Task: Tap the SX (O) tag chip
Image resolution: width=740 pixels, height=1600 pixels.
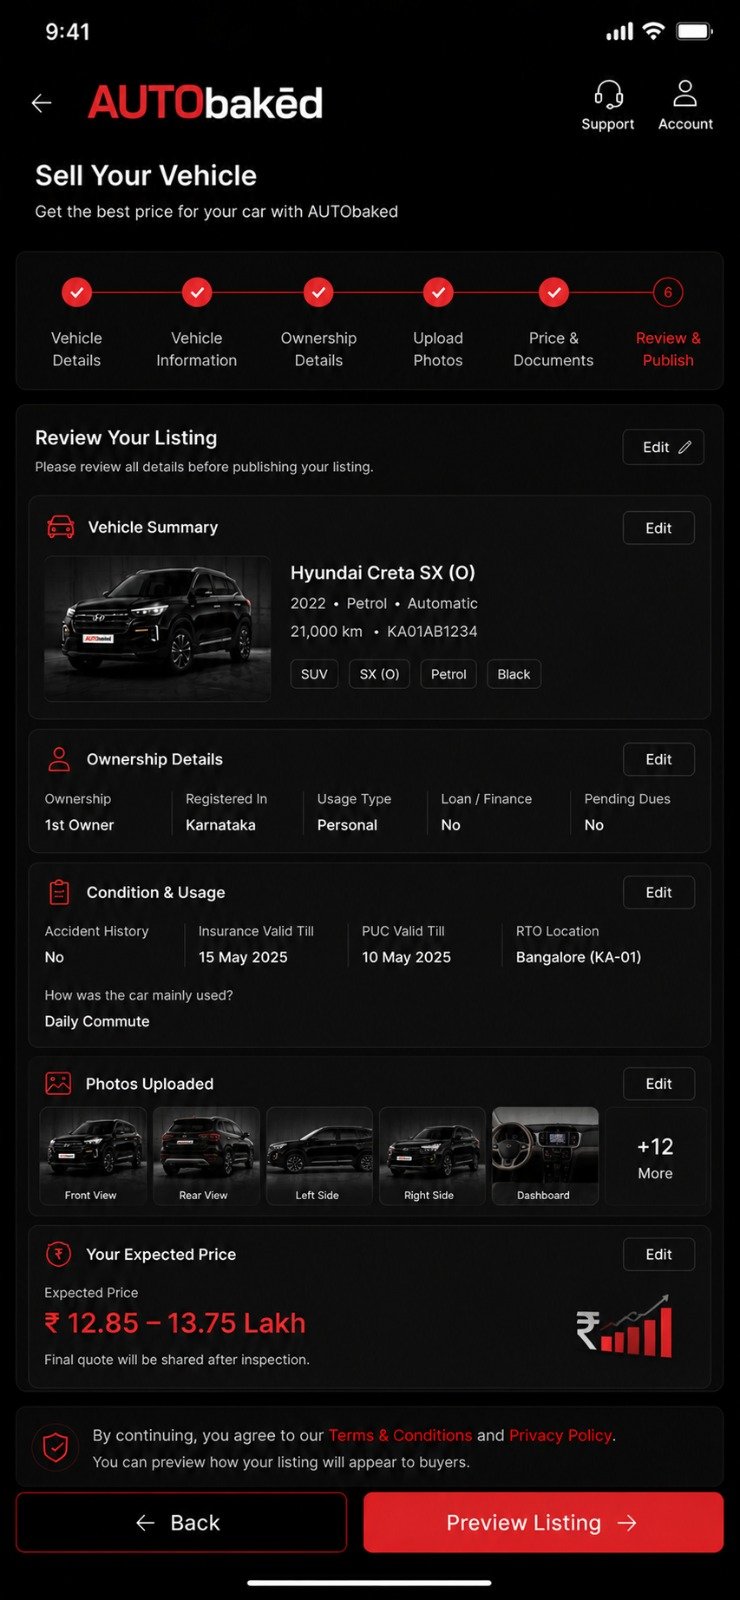Action: point(379,674)
